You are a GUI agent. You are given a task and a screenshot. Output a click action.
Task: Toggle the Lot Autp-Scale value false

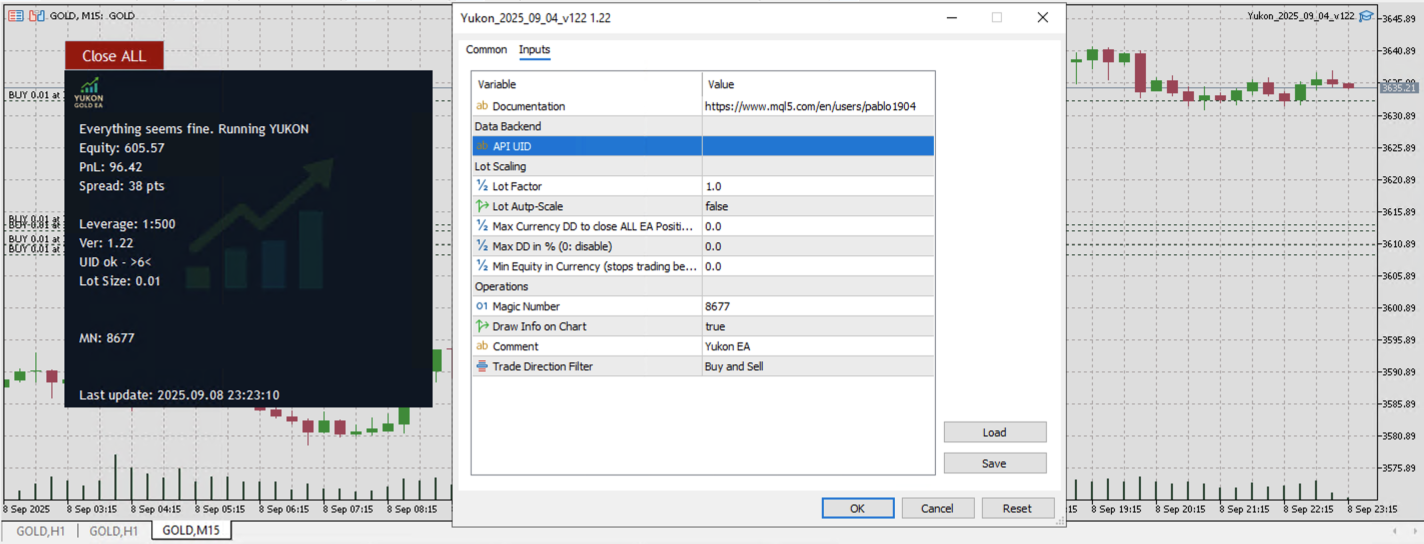[818, 206]
